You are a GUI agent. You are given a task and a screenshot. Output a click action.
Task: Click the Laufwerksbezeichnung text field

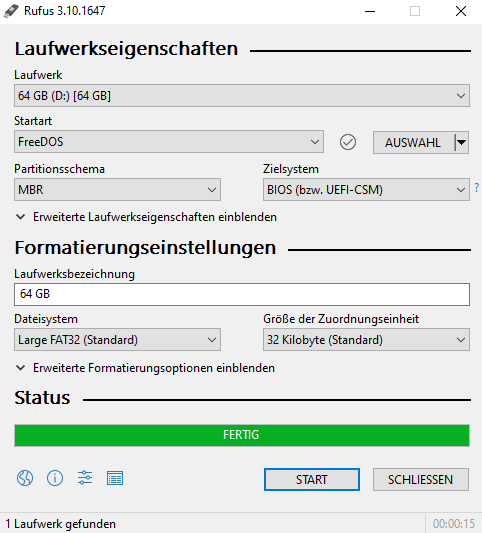tap(242, 294)
